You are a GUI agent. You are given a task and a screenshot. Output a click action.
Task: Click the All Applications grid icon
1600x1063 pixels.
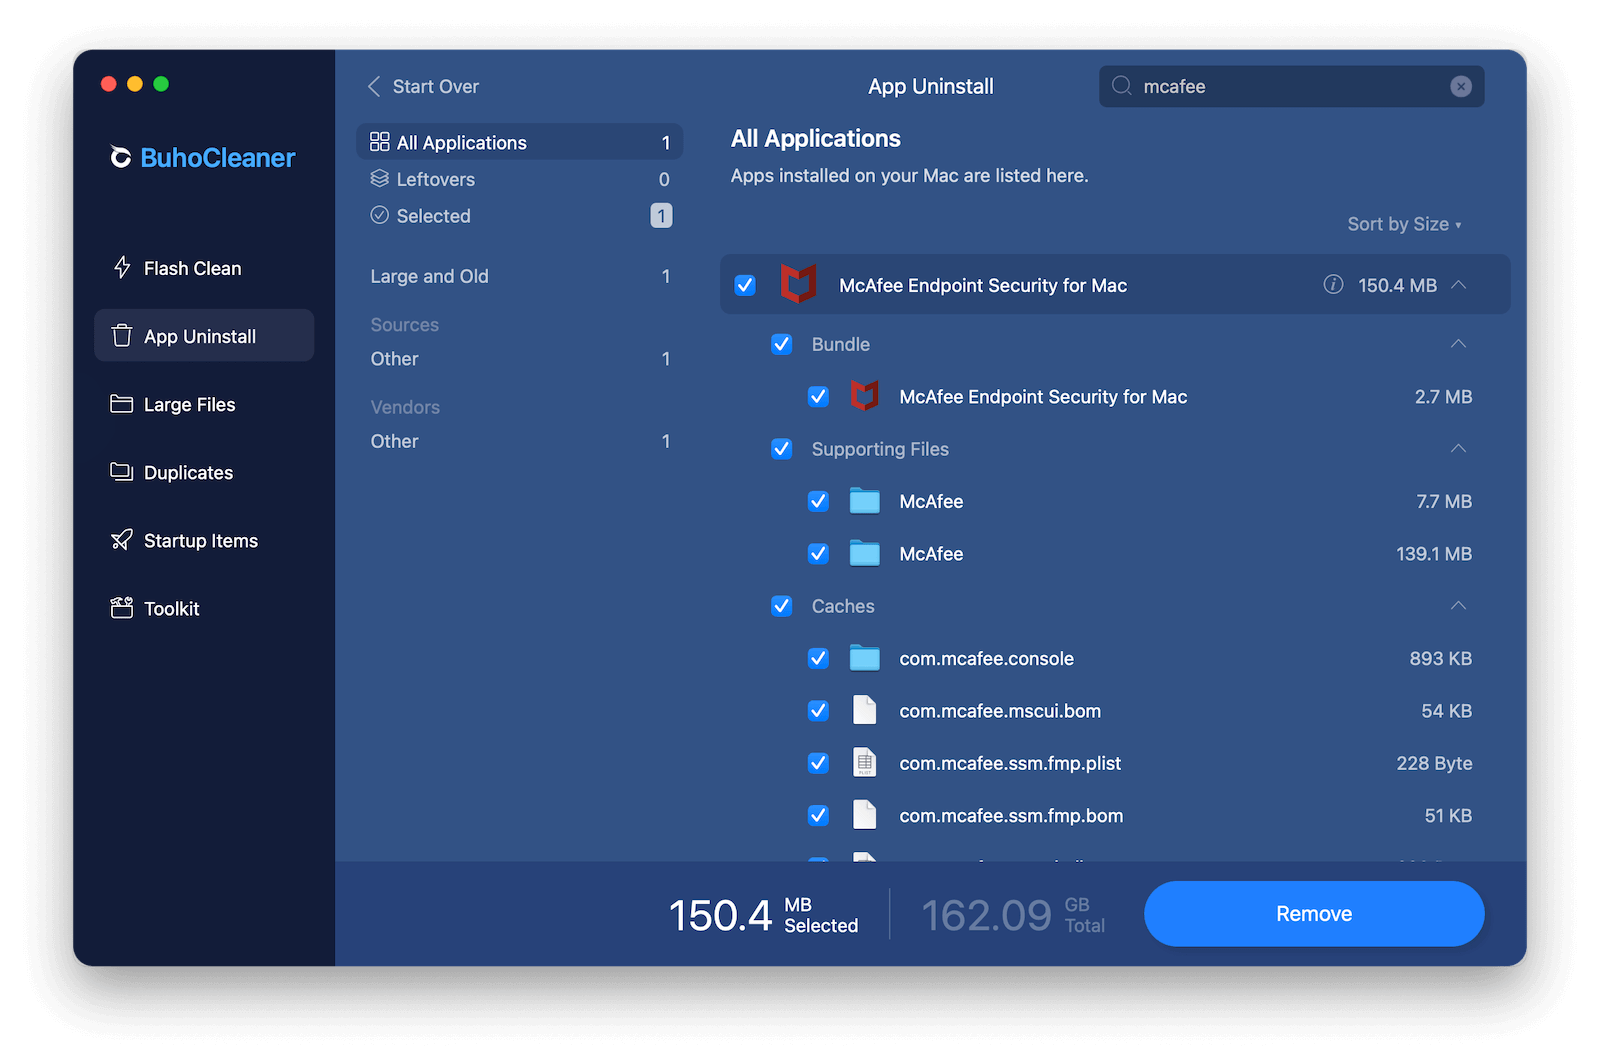click(x=380, y=142)
